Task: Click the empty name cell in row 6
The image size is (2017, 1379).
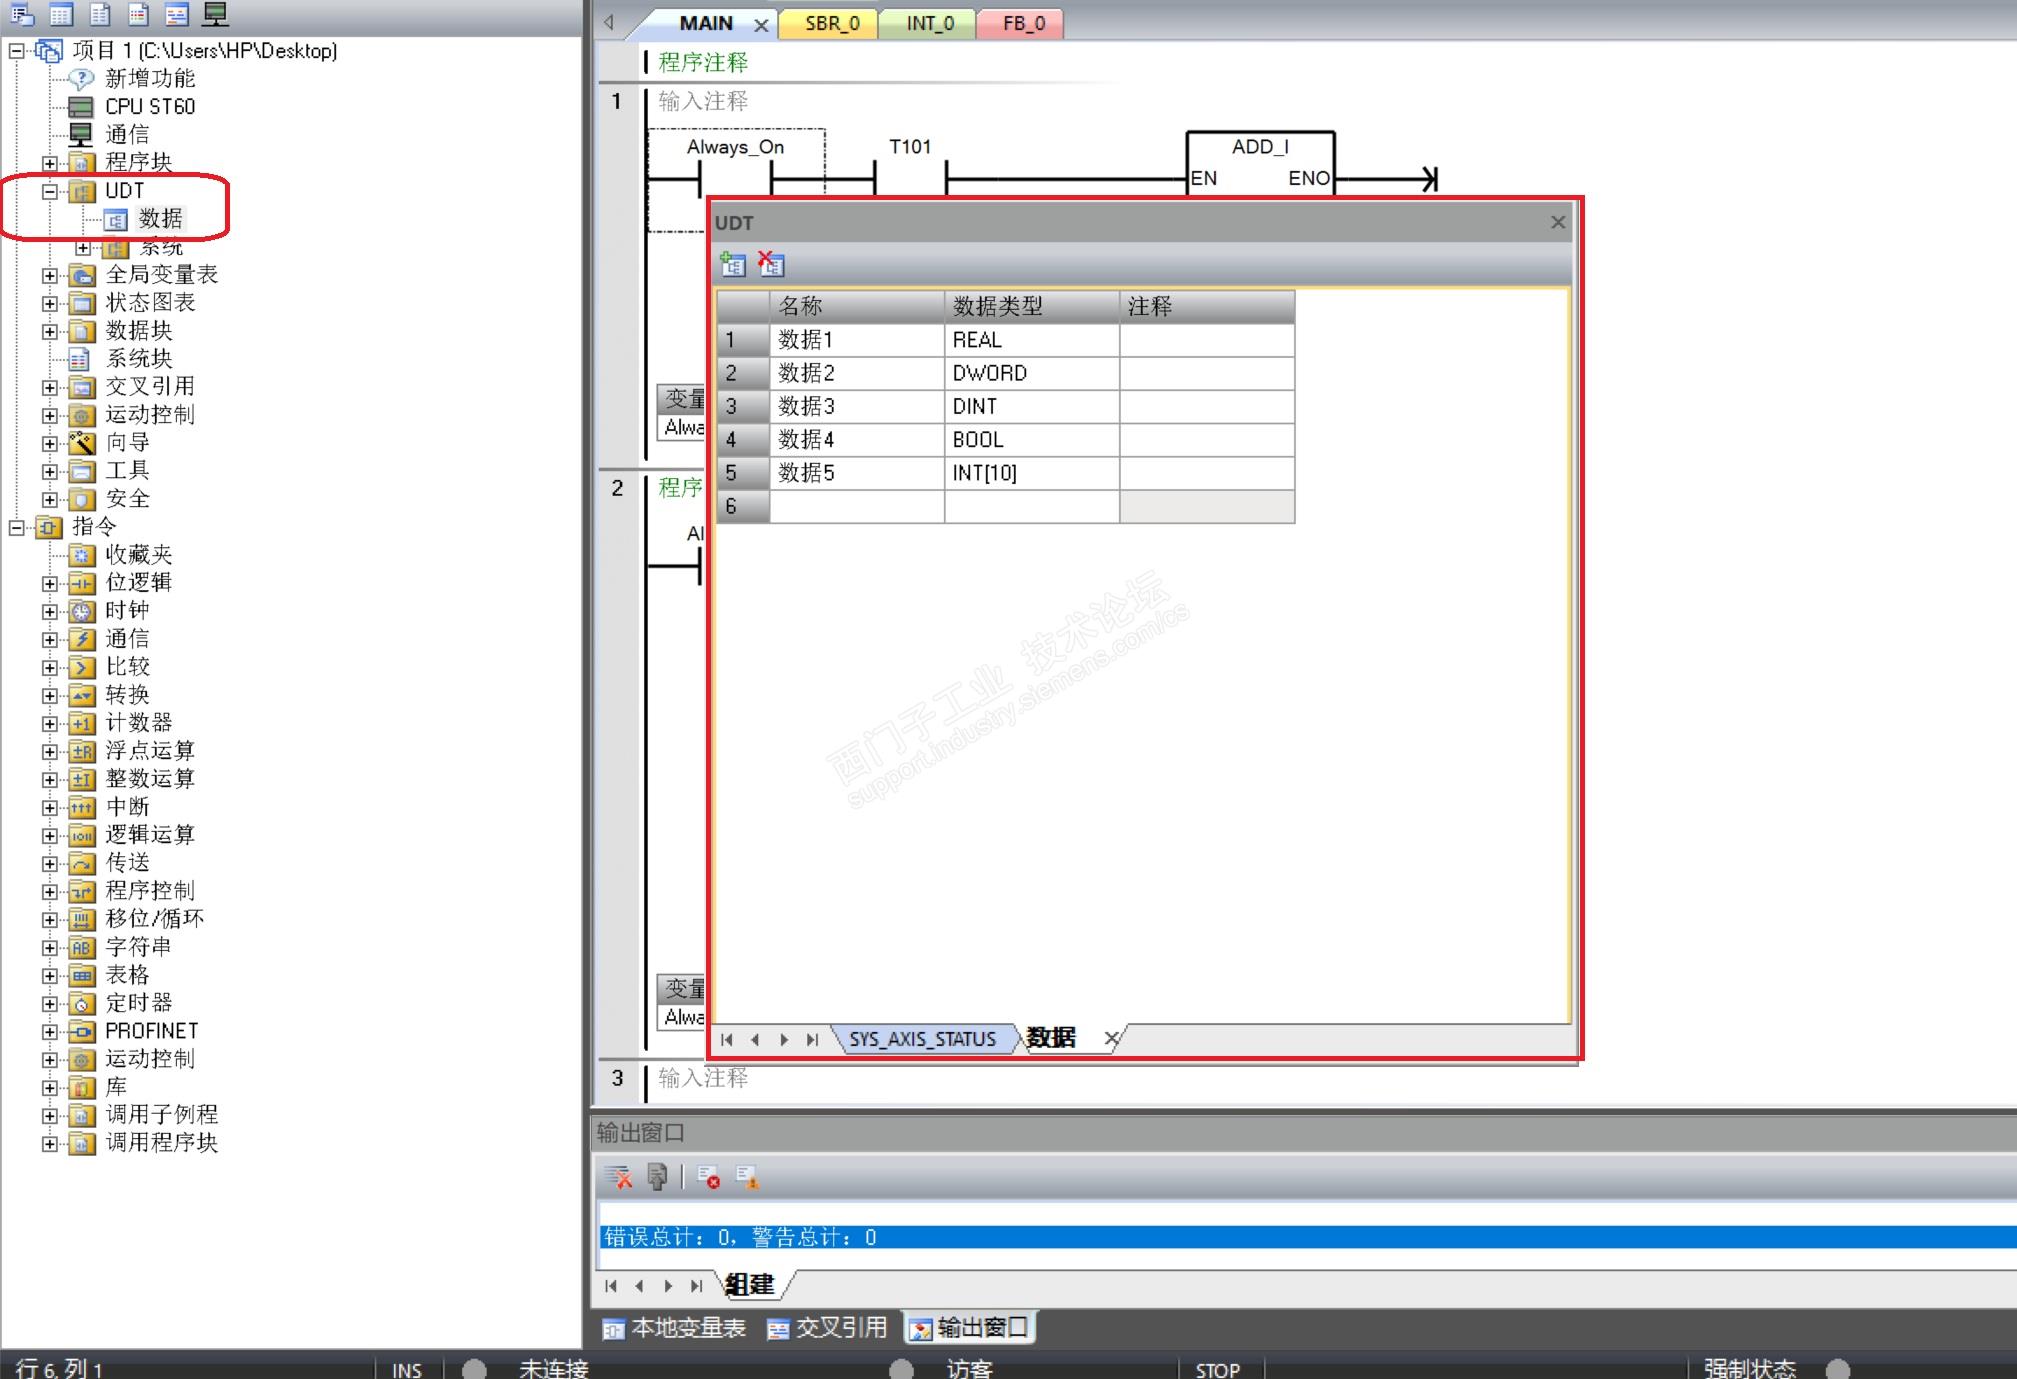Action: 856,506
